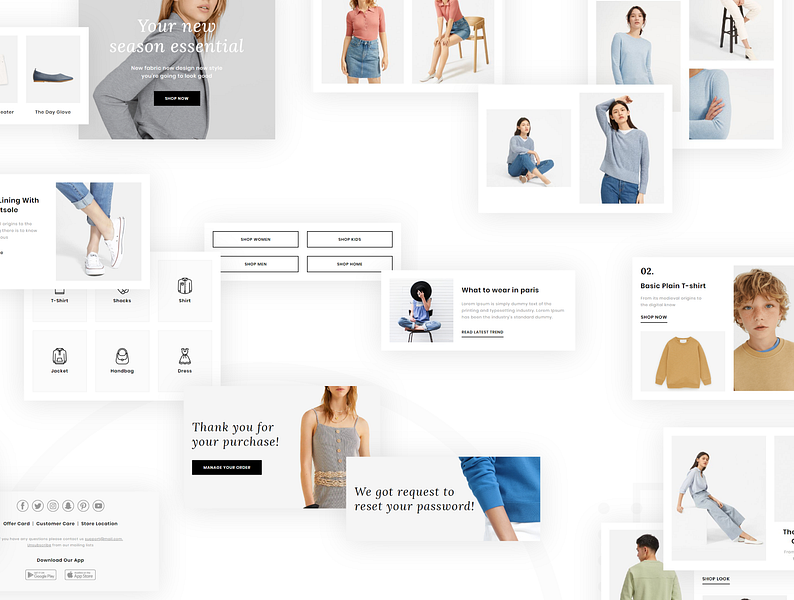The width and height of the screenshot is (794, 600).
Task: Click the Manage Your Order button
Action: 227,467
